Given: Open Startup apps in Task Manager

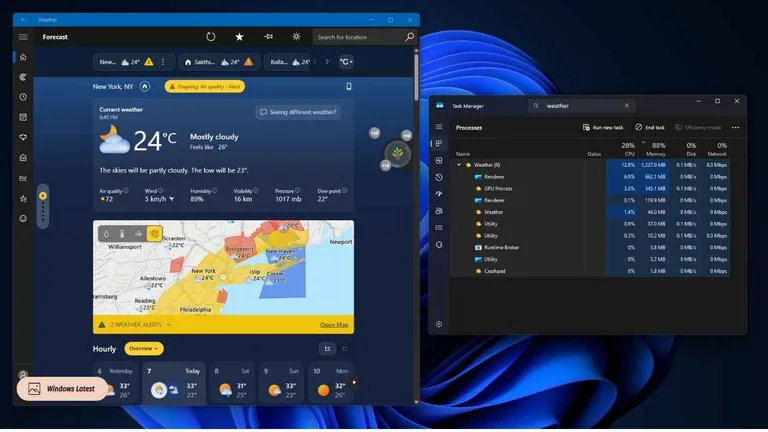Looking at the screenshot, I should (439, 194).
